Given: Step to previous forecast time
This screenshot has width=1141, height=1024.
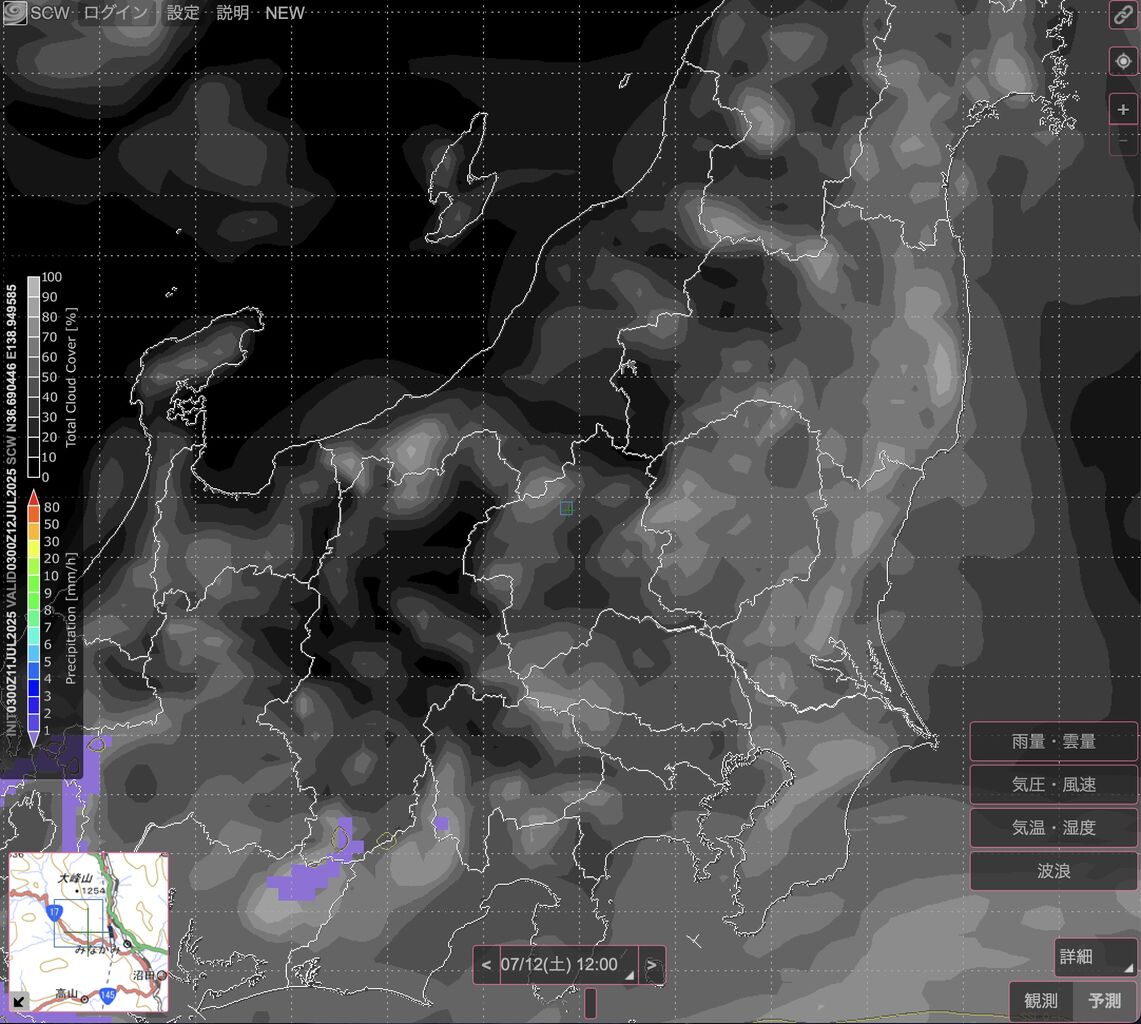Looking at the screenshot, I should 486,965.
